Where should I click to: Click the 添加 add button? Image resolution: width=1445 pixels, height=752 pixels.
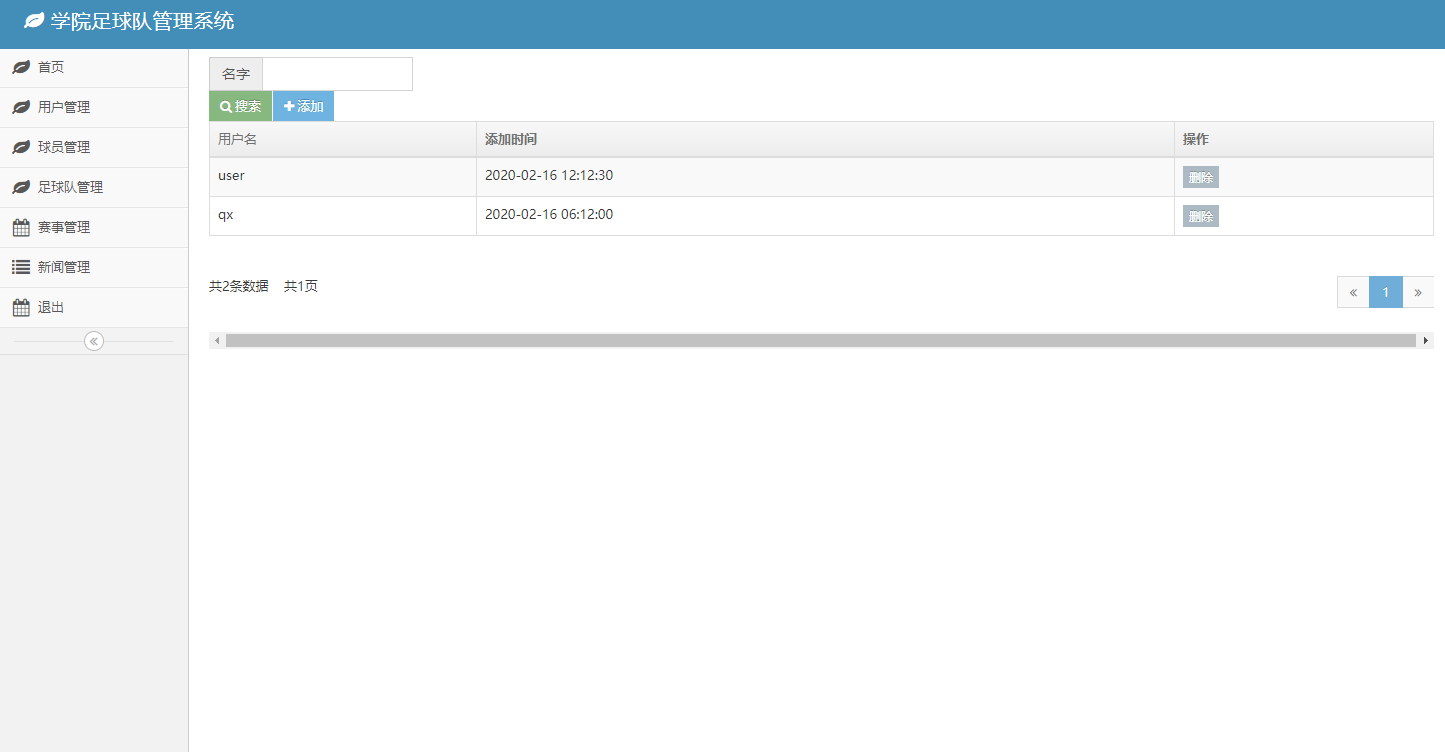click(303, 106)
